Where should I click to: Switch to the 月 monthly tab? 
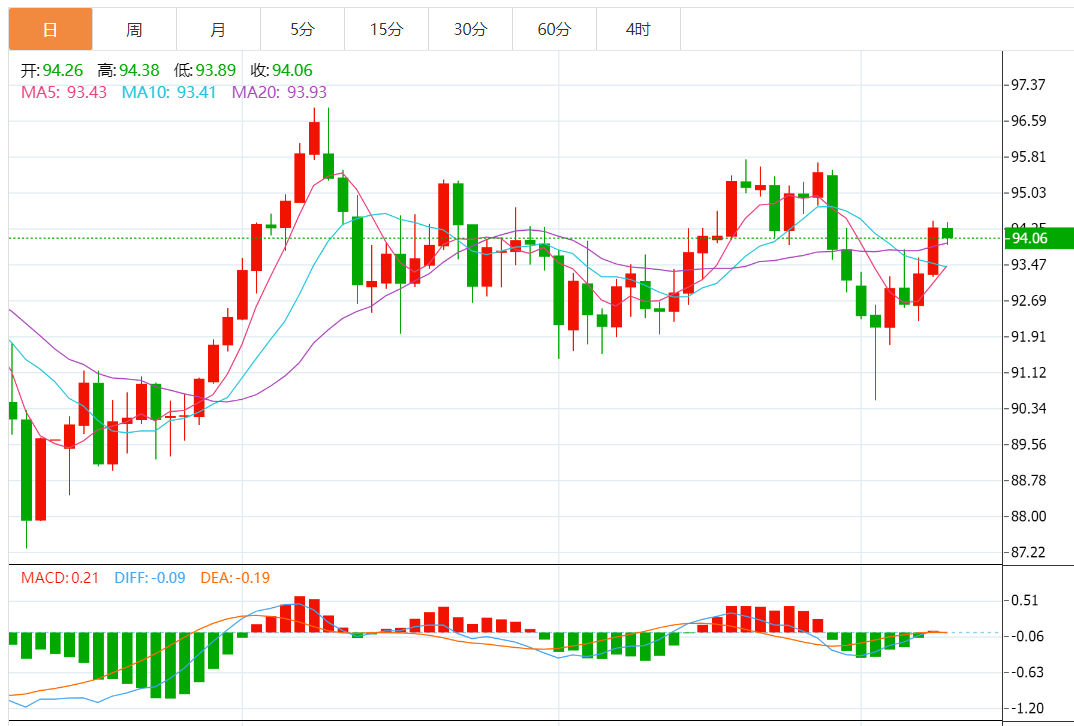218,29
